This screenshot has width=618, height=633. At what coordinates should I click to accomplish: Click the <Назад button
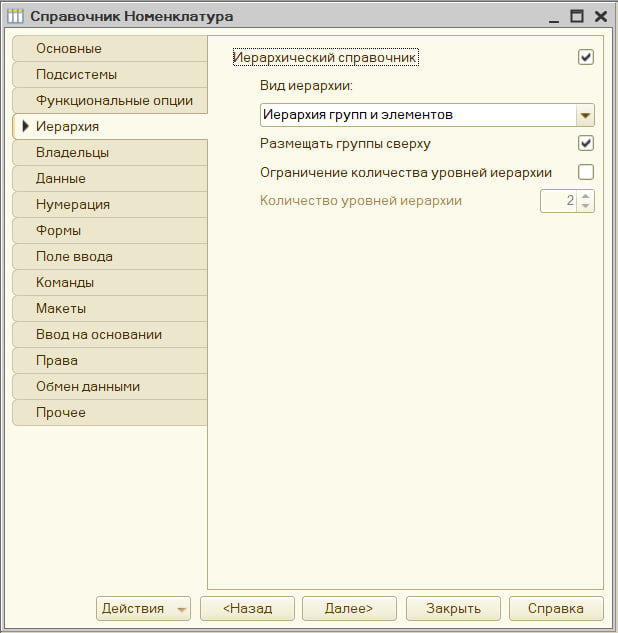coord(247,608)
